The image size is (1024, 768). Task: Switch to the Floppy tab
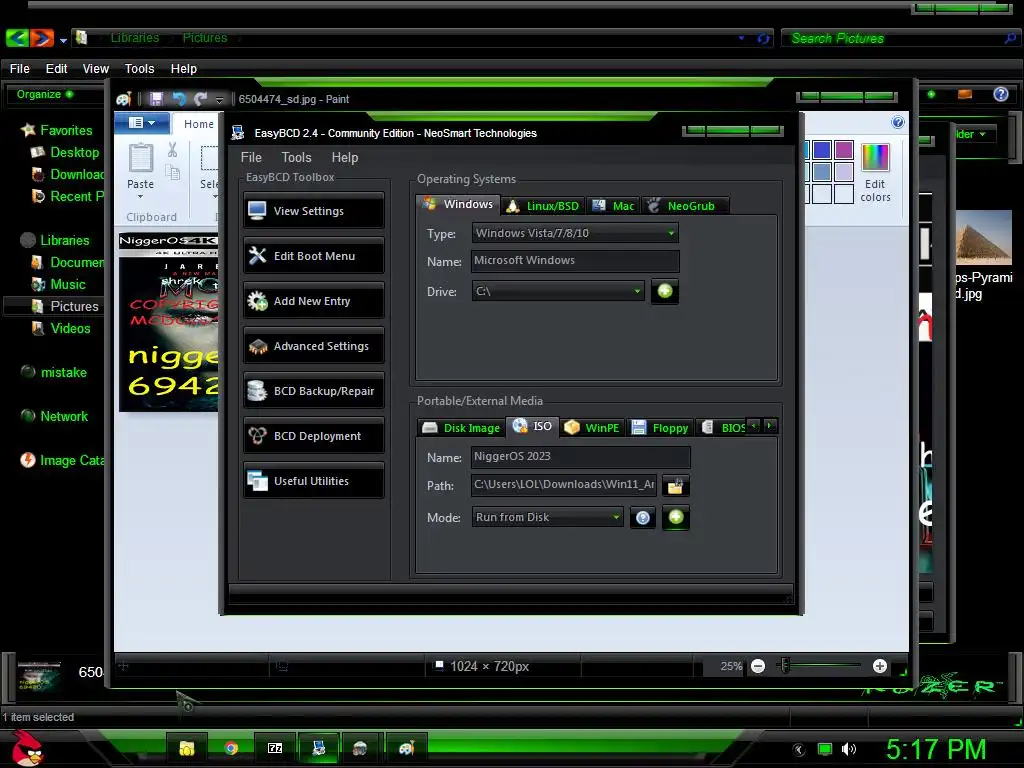660,428
